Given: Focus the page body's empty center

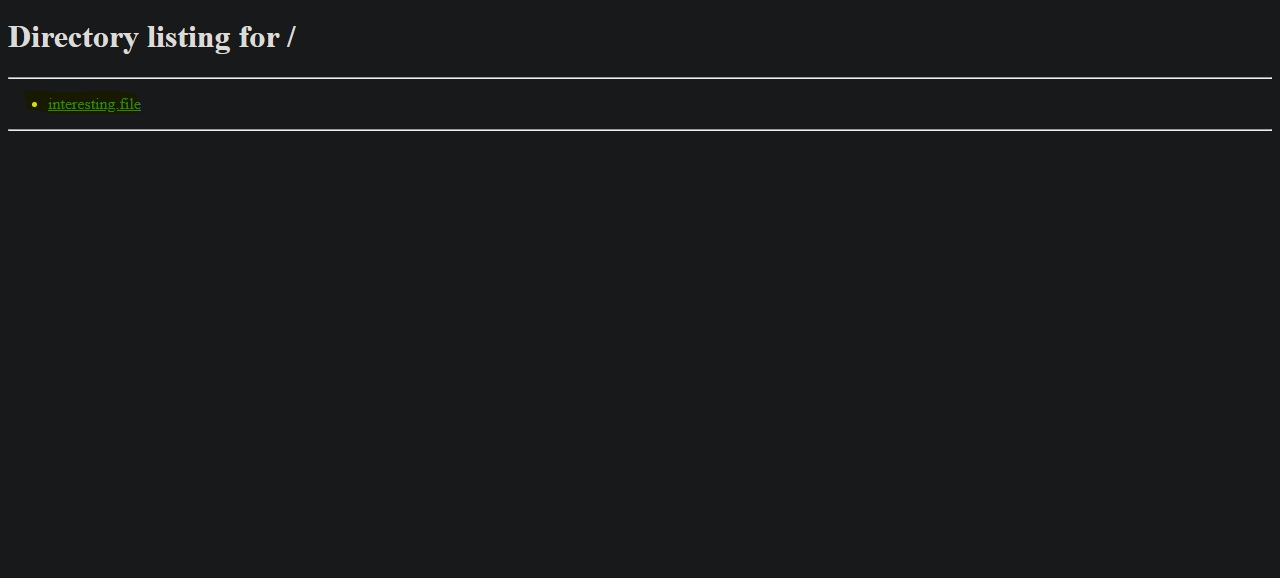Looking at the screenshot, I should coord(640,350).
